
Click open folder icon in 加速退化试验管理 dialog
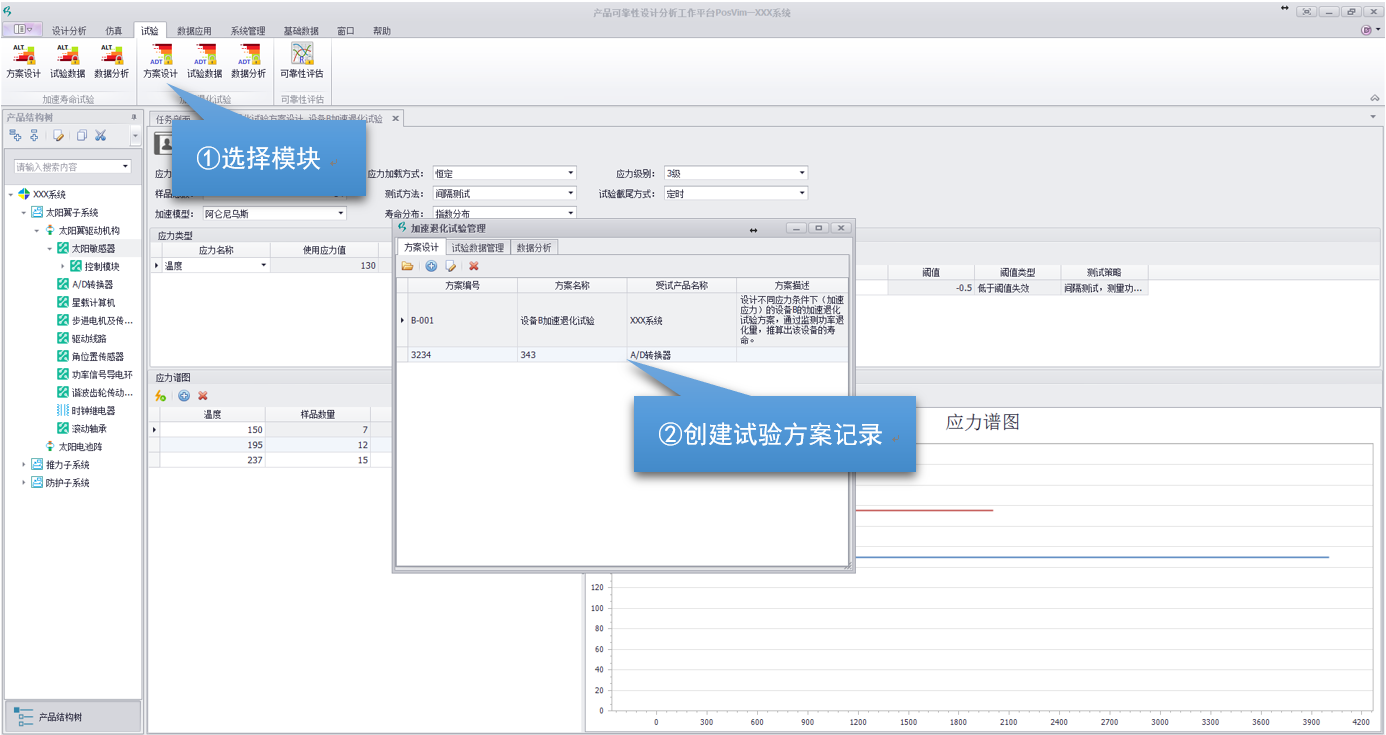408,266
